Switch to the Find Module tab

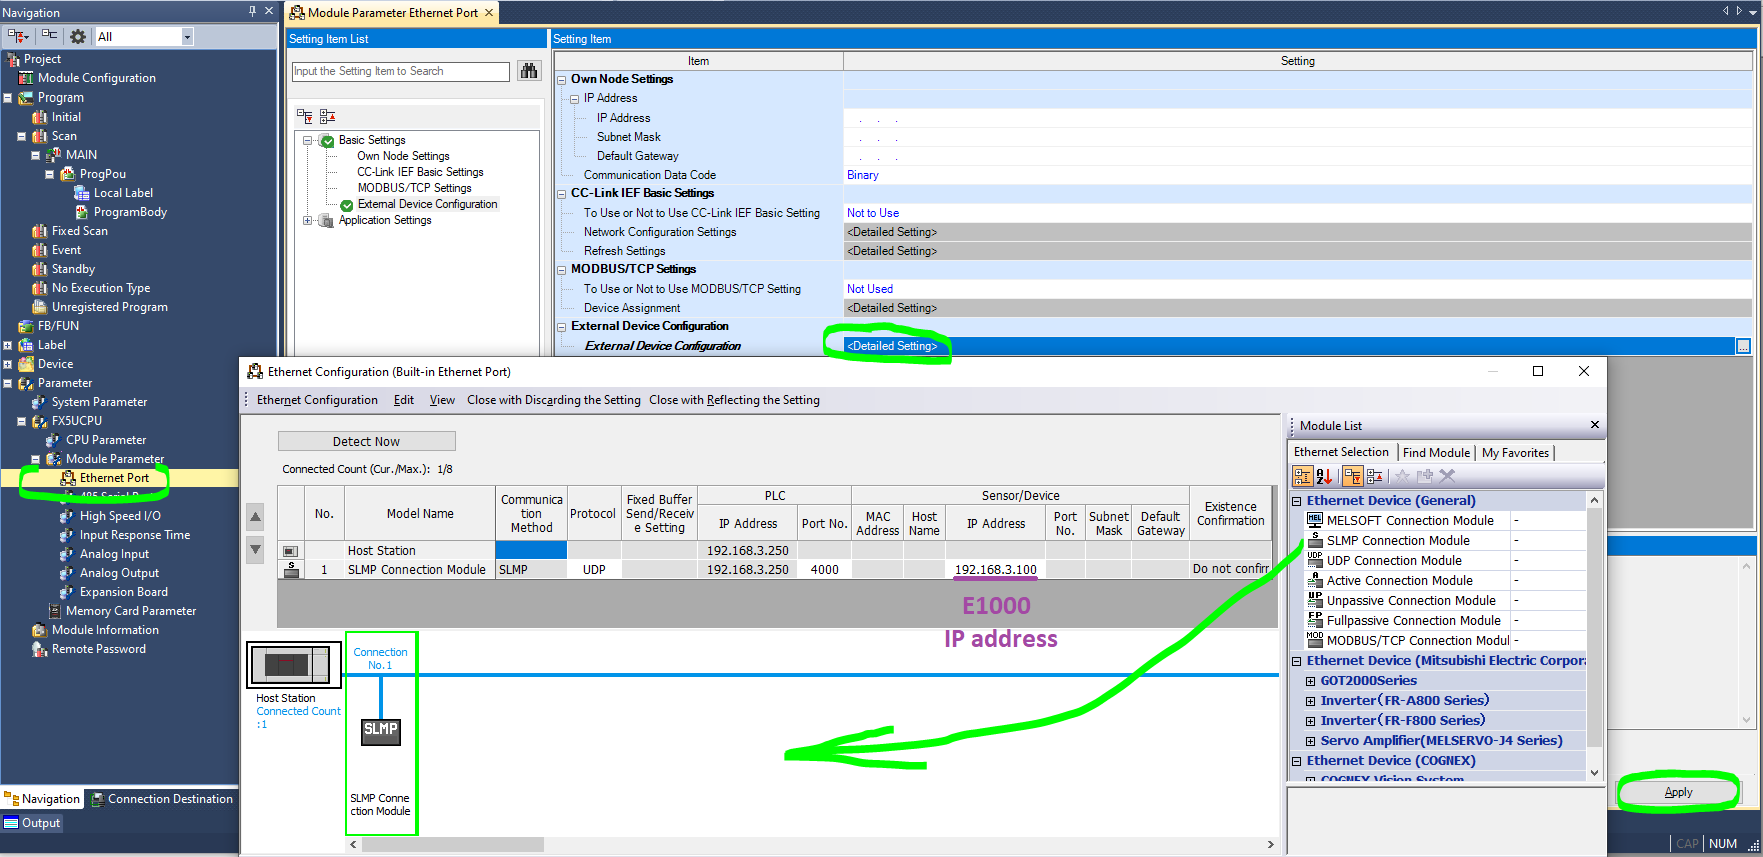1436,453
